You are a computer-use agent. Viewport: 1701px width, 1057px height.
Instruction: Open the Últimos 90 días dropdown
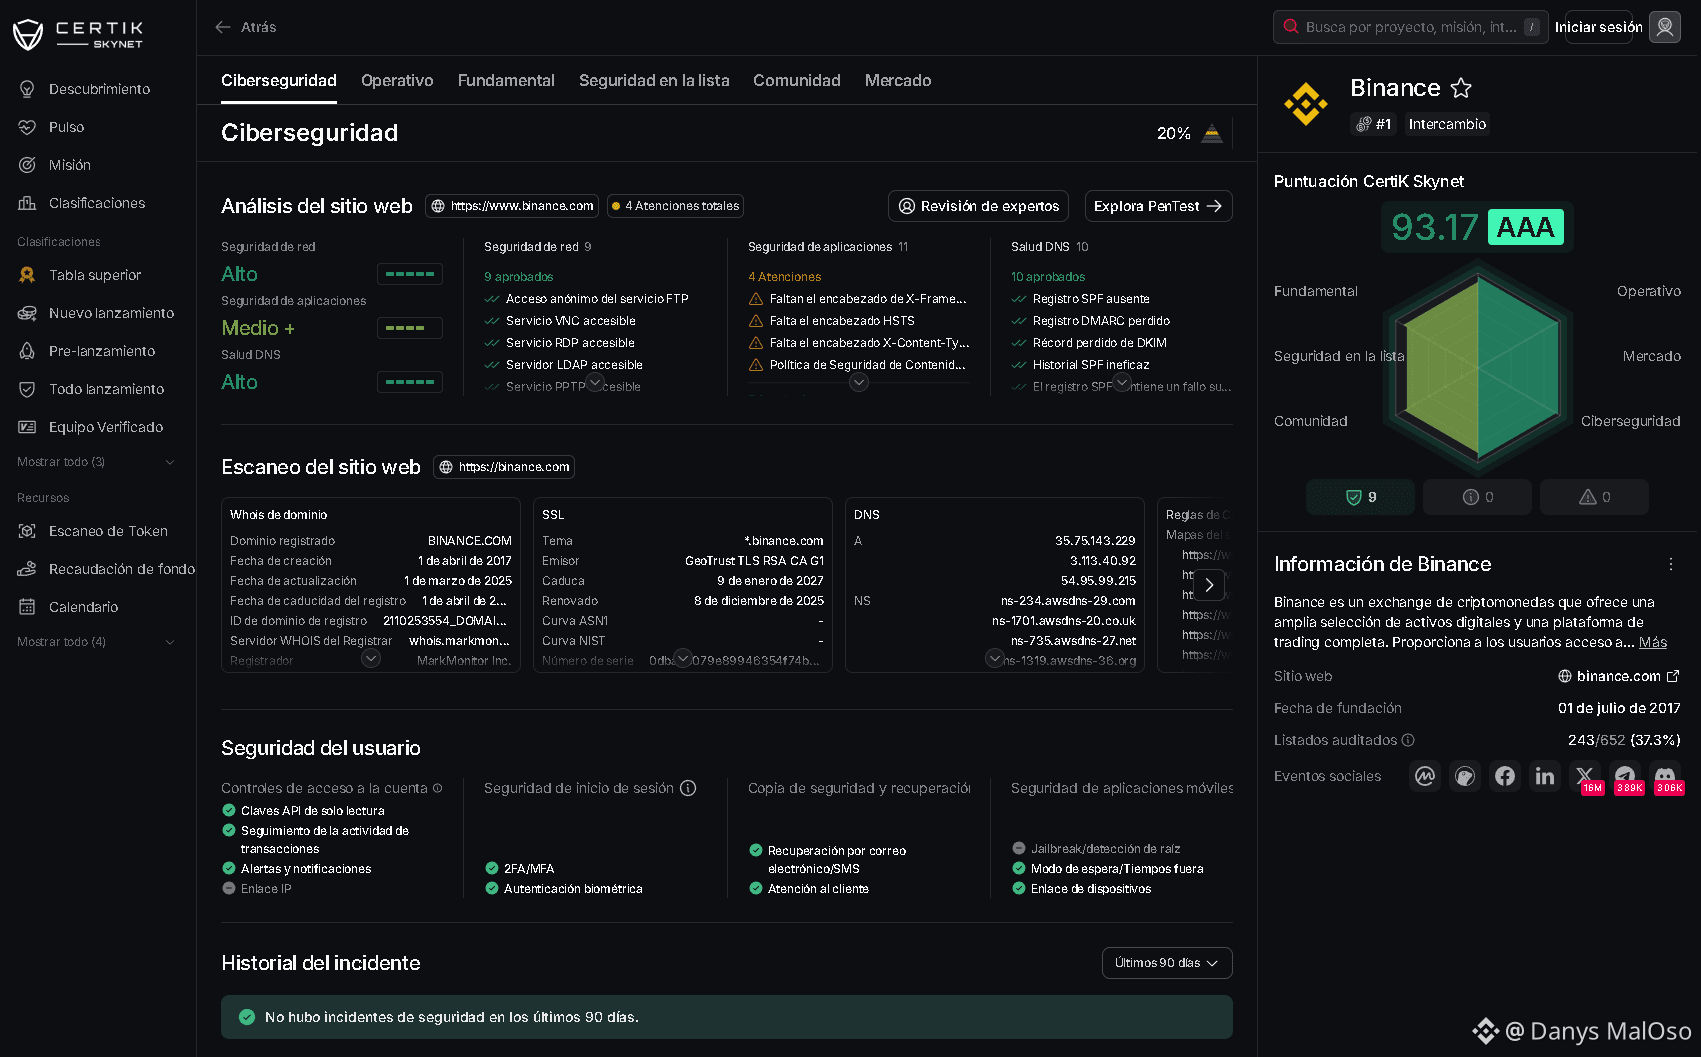click(1167, 963)
